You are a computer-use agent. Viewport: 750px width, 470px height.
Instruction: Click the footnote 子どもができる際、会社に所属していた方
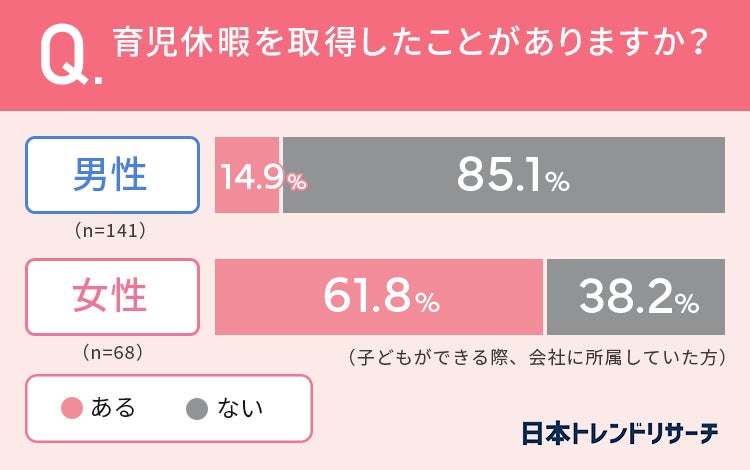536,357
